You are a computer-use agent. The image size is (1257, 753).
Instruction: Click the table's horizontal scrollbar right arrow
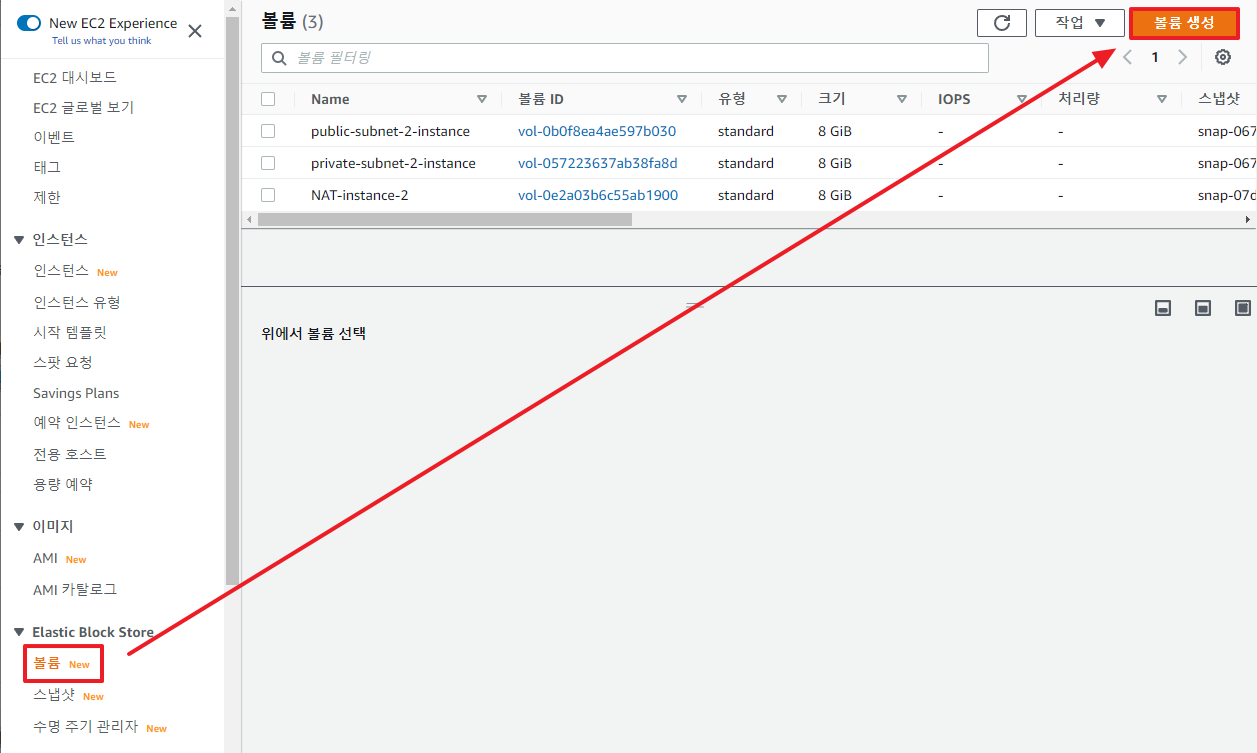[1249, 218]
